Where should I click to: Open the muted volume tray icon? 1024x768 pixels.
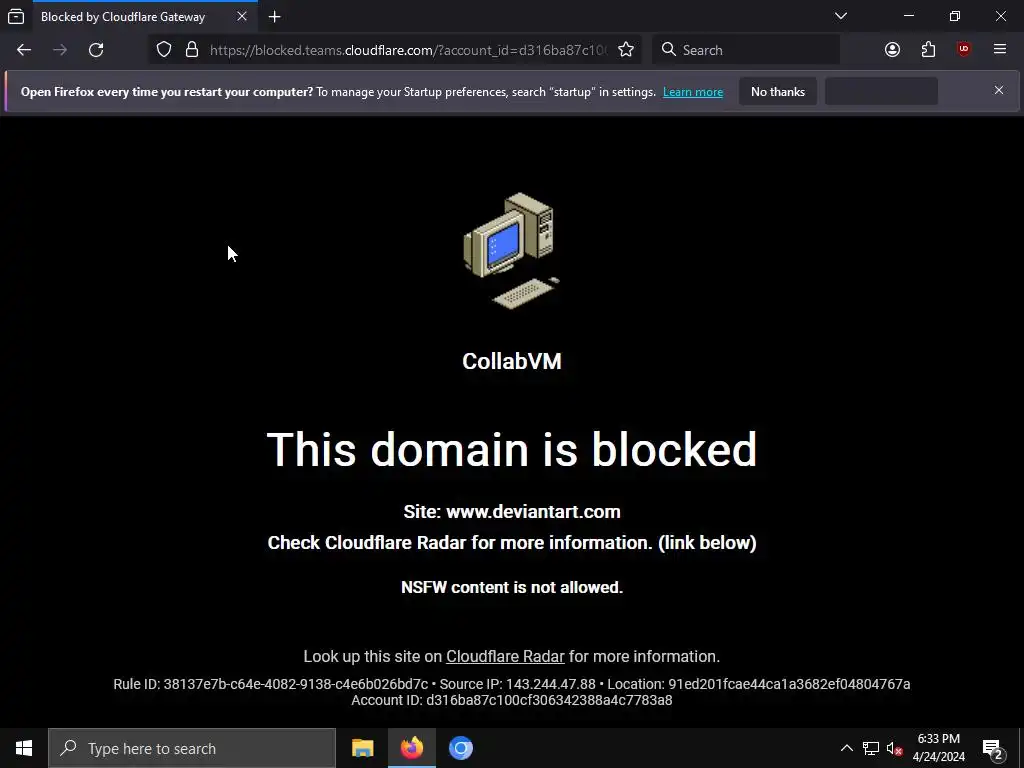(x=894, y=748)
